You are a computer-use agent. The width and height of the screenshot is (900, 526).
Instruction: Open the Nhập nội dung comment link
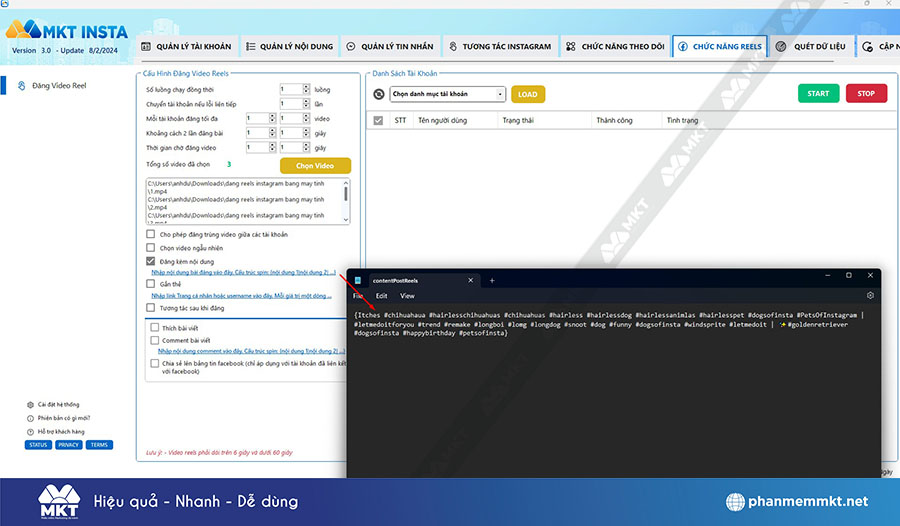[x=251, y=351]
